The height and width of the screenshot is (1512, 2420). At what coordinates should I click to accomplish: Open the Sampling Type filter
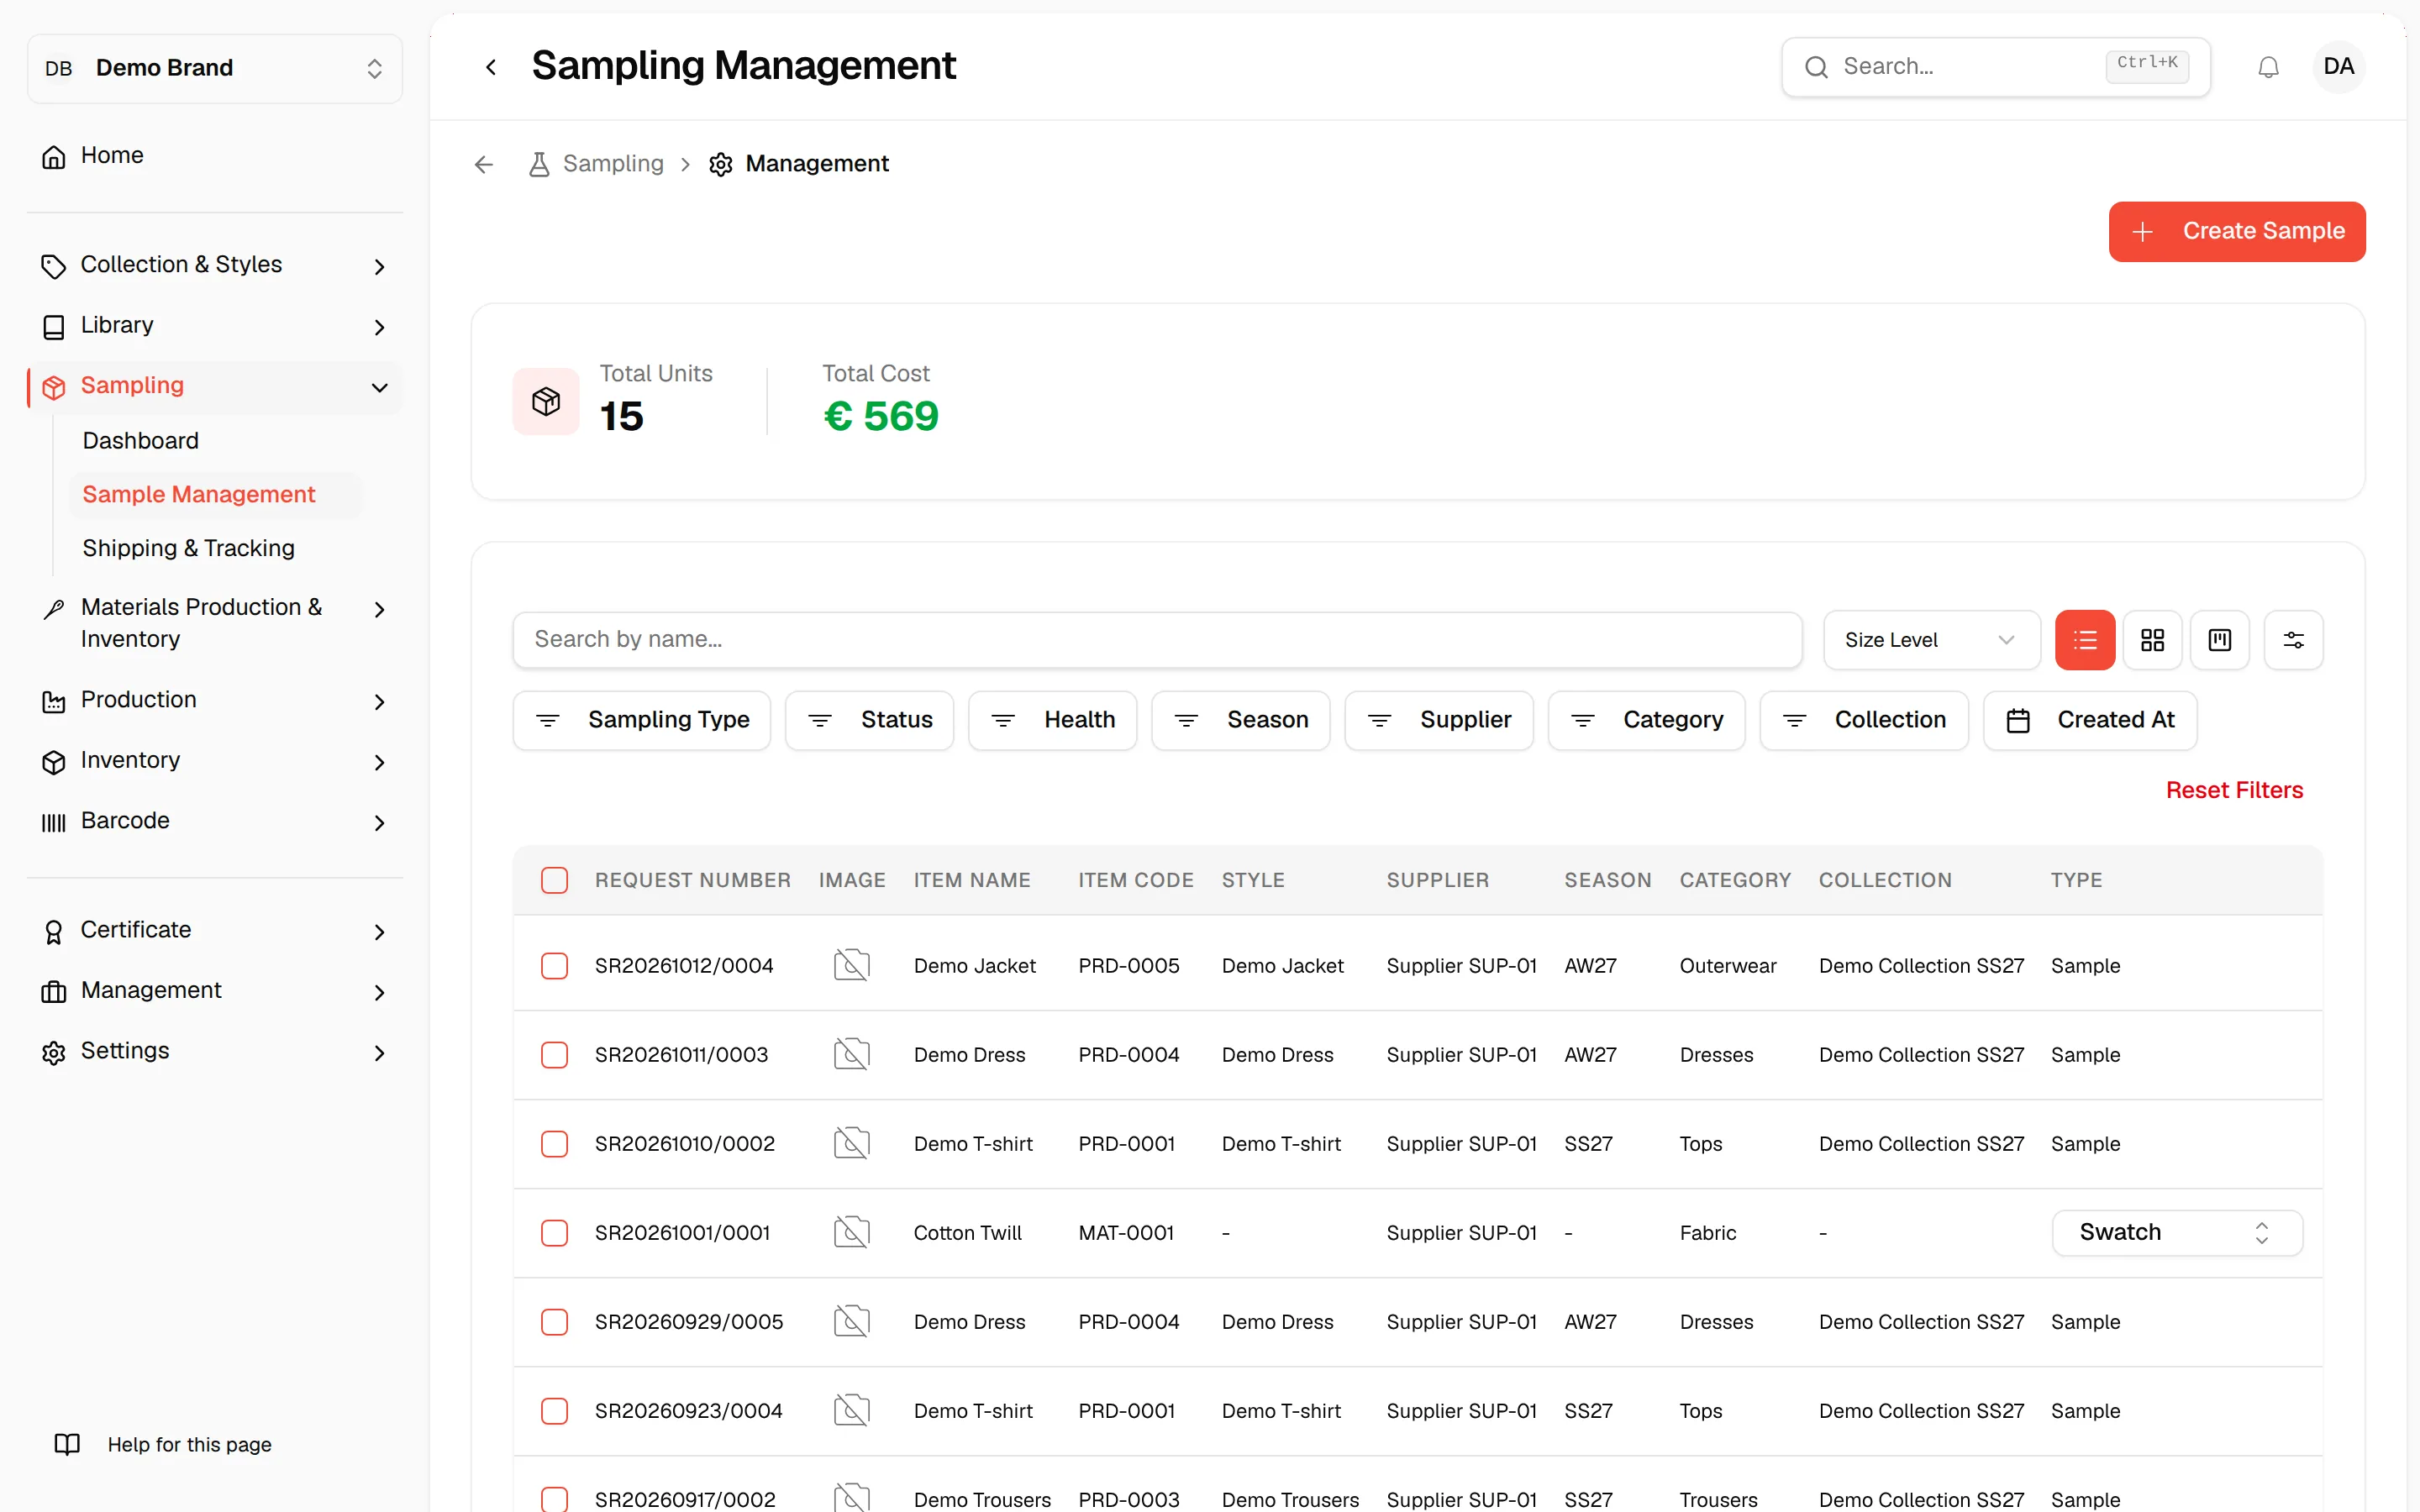[641, 720]
